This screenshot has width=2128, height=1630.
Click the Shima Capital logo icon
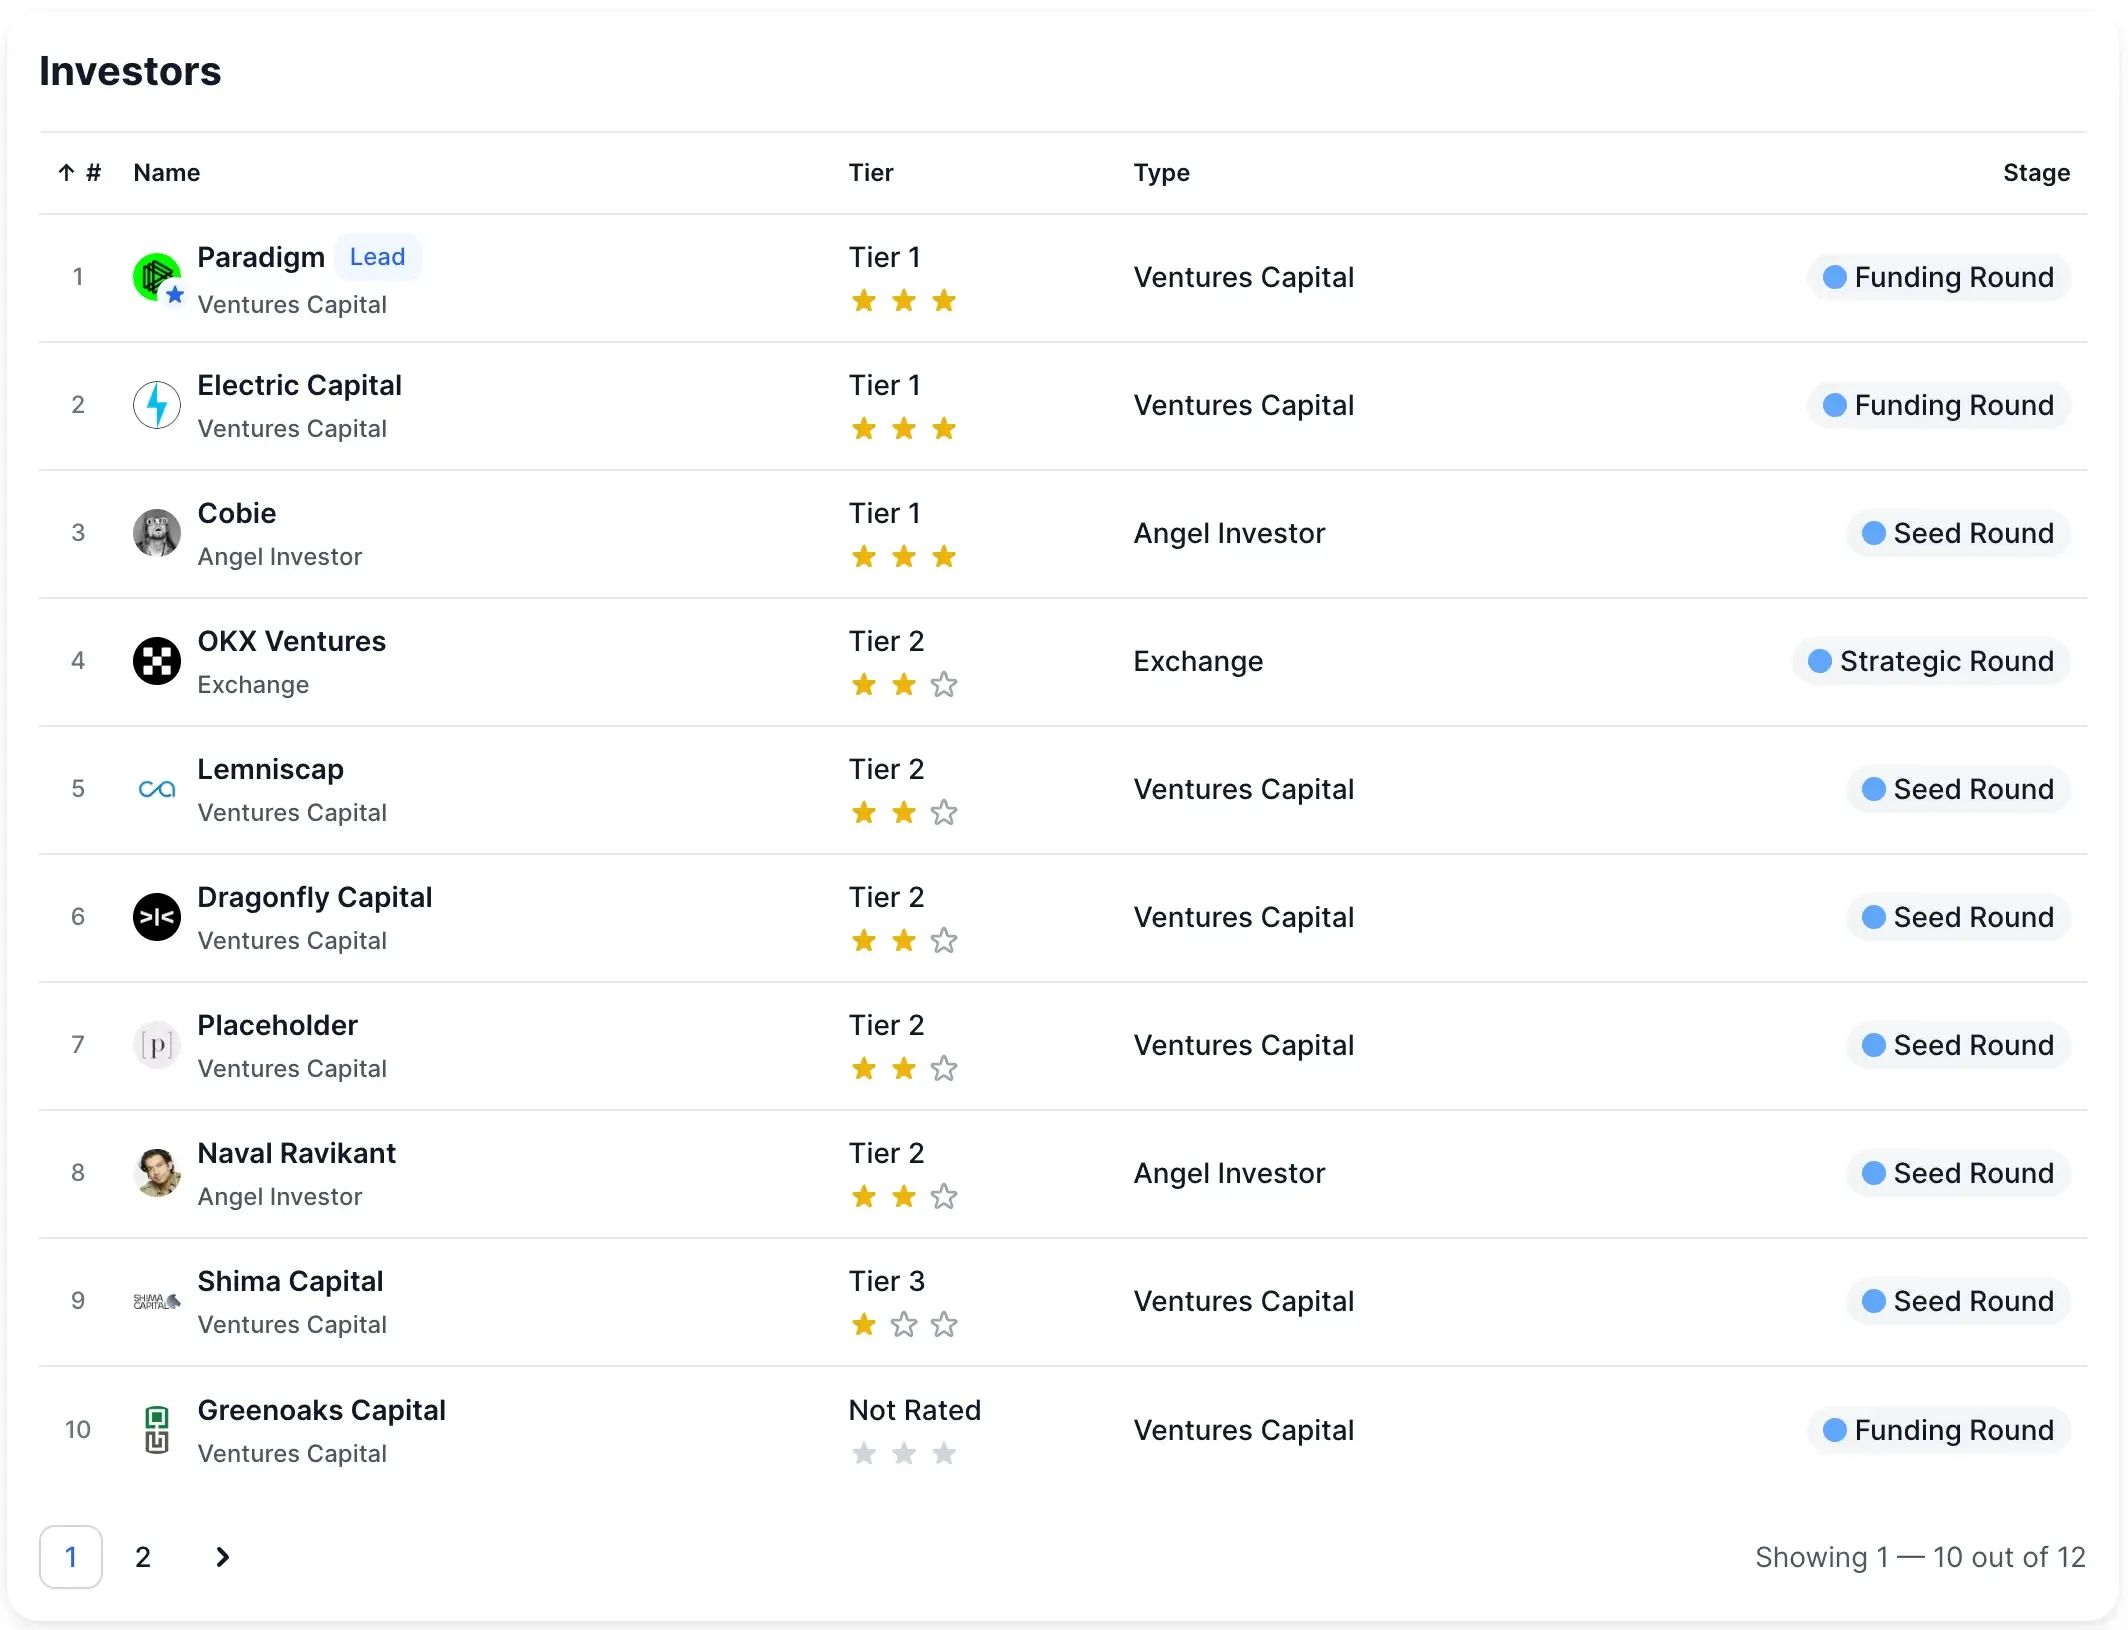click(156, 1301)
